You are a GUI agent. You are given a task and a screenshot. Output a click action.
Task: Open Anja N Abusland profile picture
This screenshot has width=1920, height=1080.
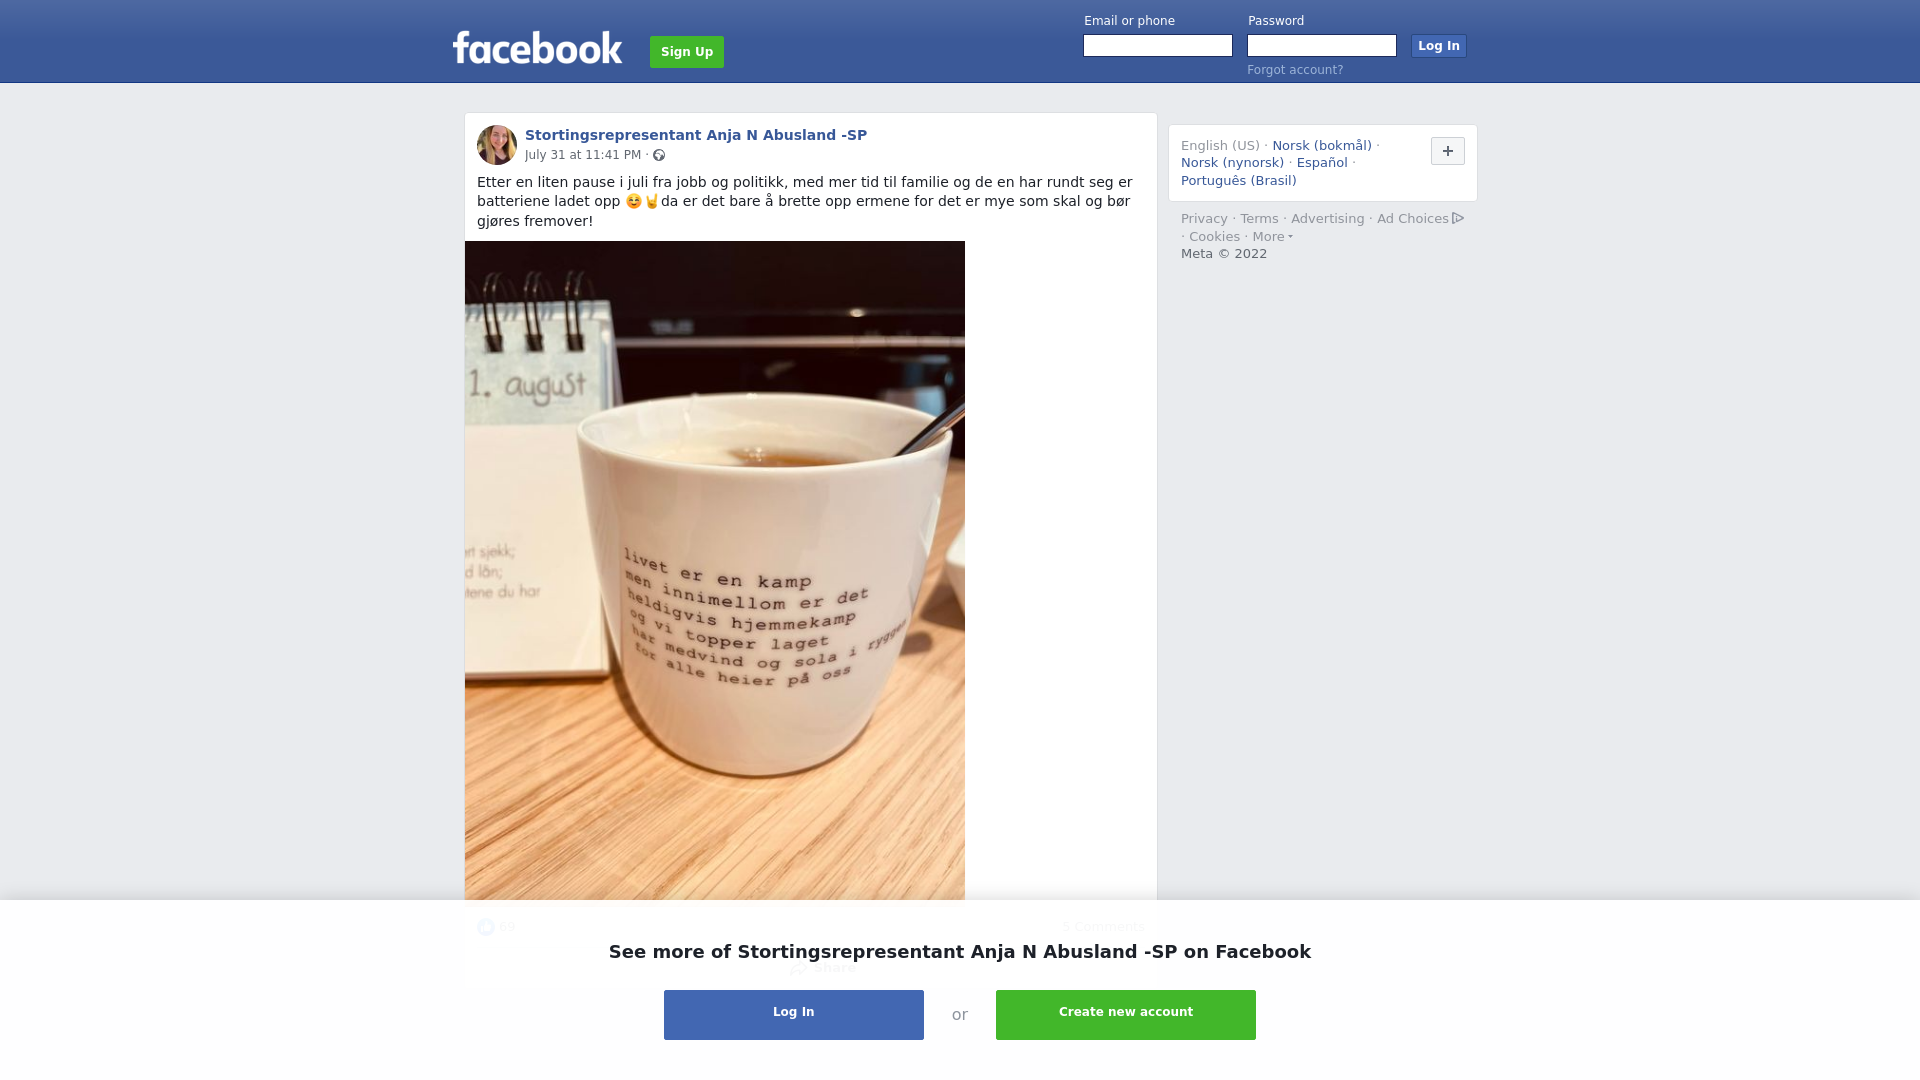(x=497, y=145)
